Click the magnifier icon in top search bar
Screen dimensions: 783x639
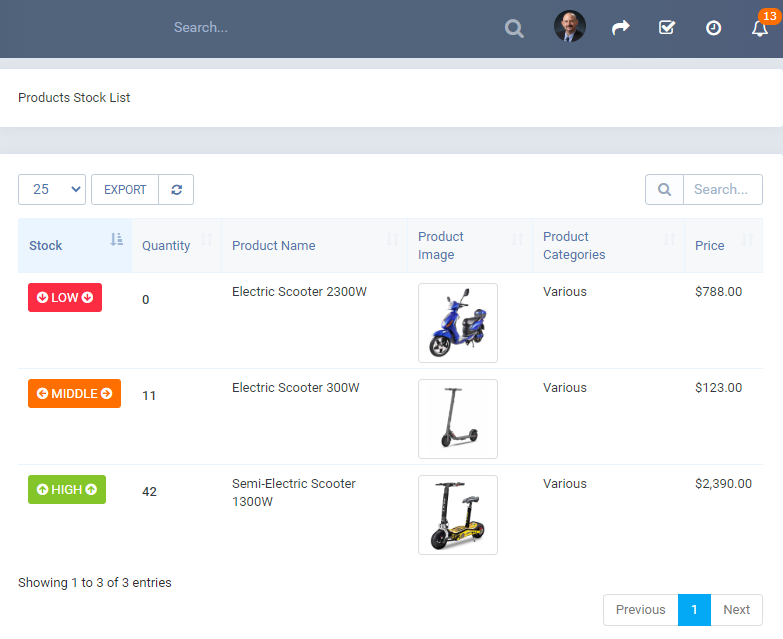(514, 28)
